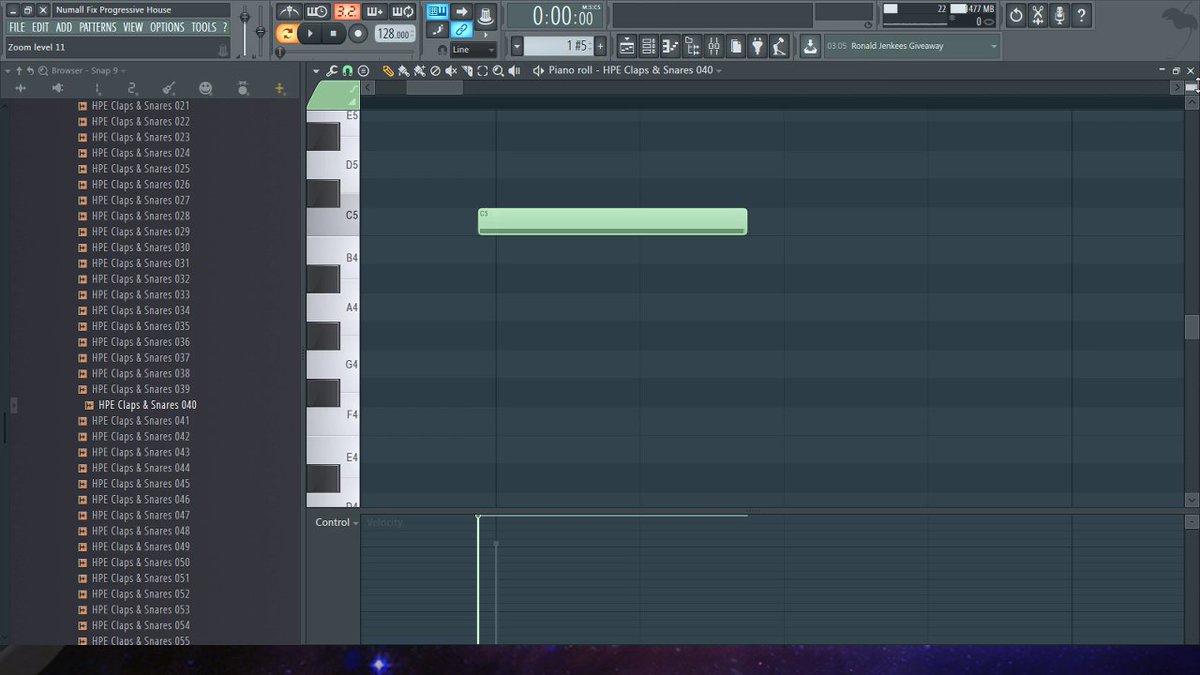Image resolution: width=1200 pixels, height=675 pixels.
Task: Click the undo history circular arrow icon
Action: point(1016,15)
